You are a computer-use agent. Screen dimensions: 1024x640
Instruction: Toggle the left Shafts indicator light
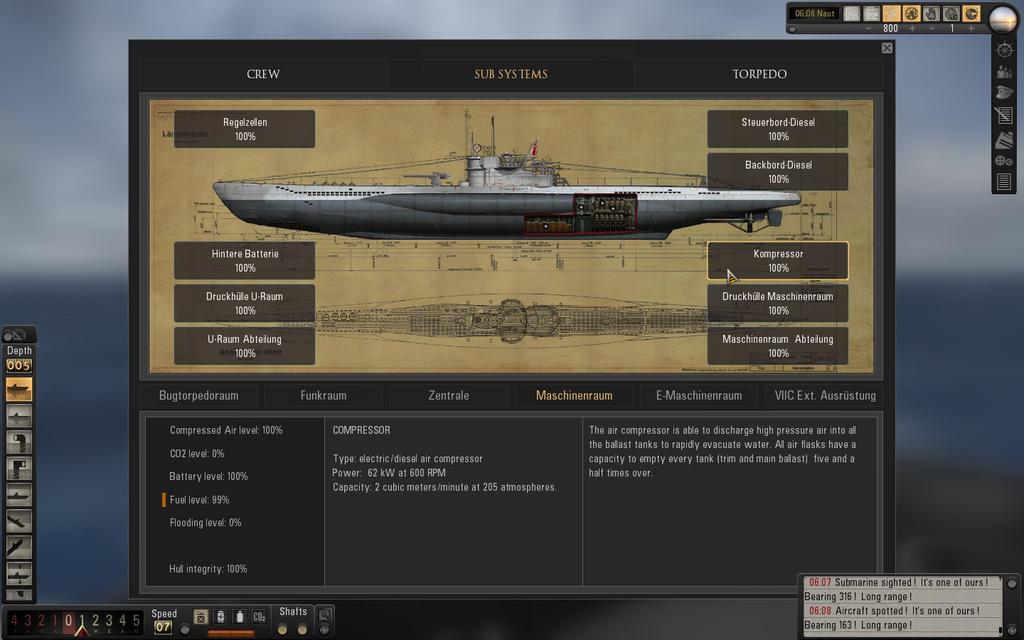click(282, 630)
